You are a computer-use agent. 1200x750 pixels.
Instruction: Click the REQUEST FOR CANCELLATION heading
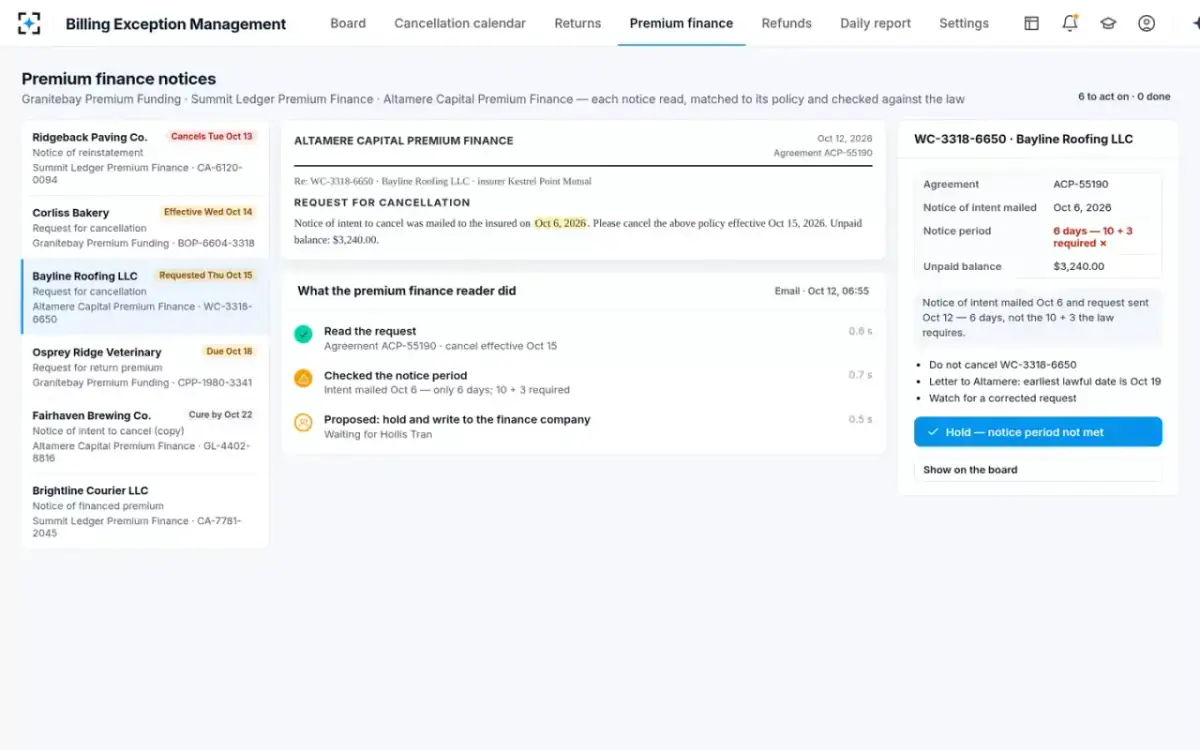(x=382, y=202)
